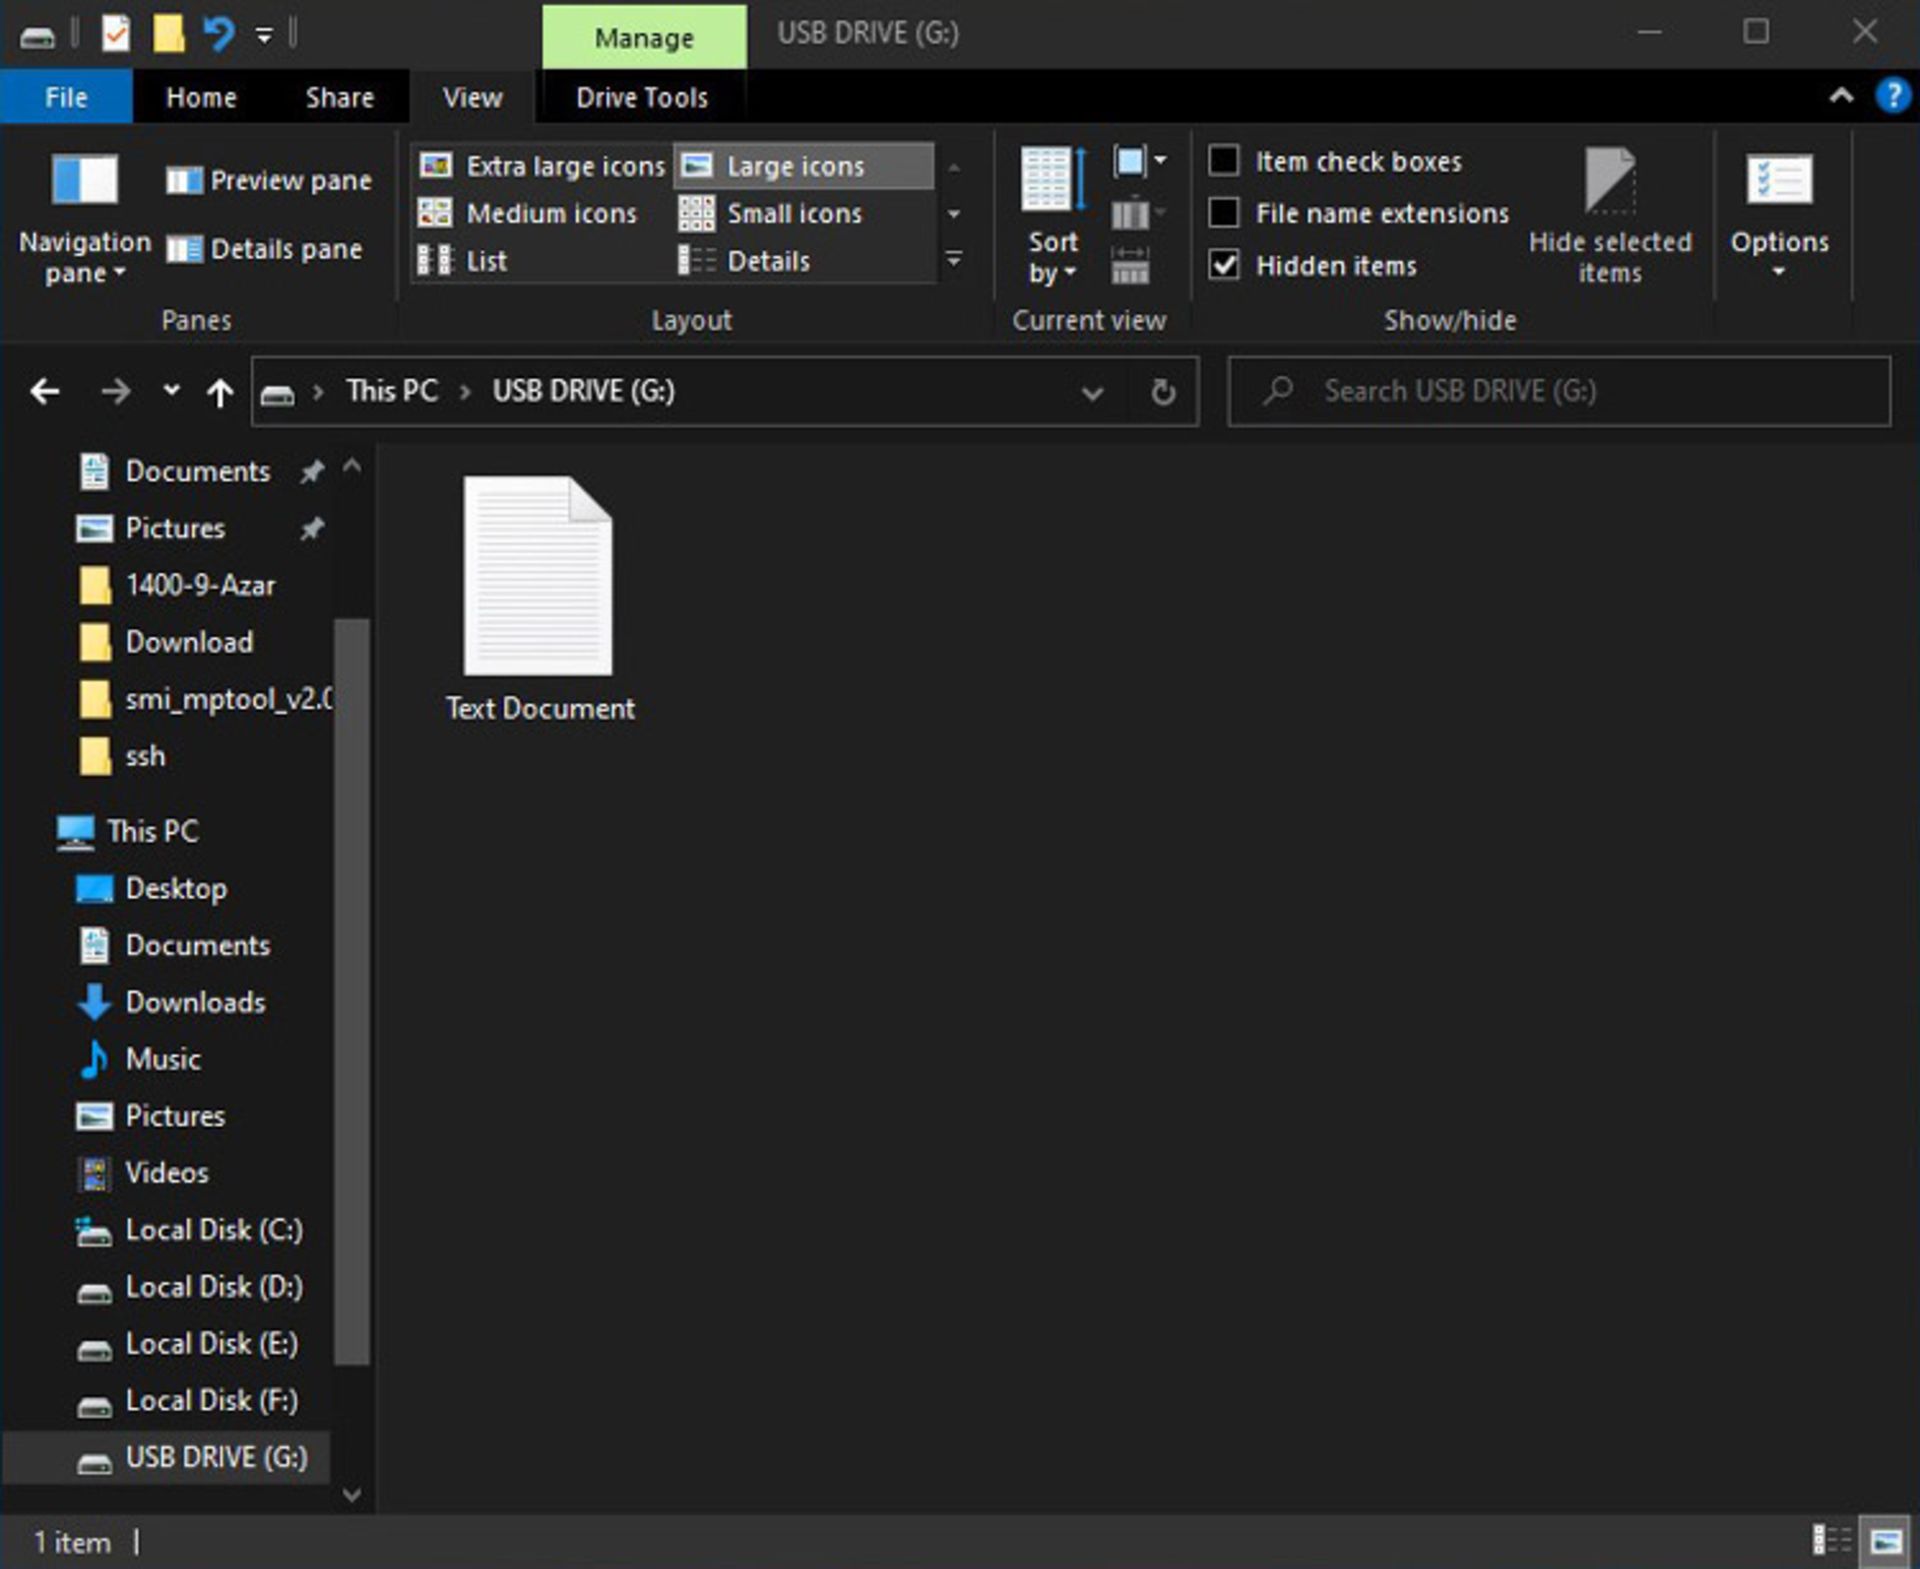
Task: Refresh the USB DRIVE folder view
Action: [1164, 391]
